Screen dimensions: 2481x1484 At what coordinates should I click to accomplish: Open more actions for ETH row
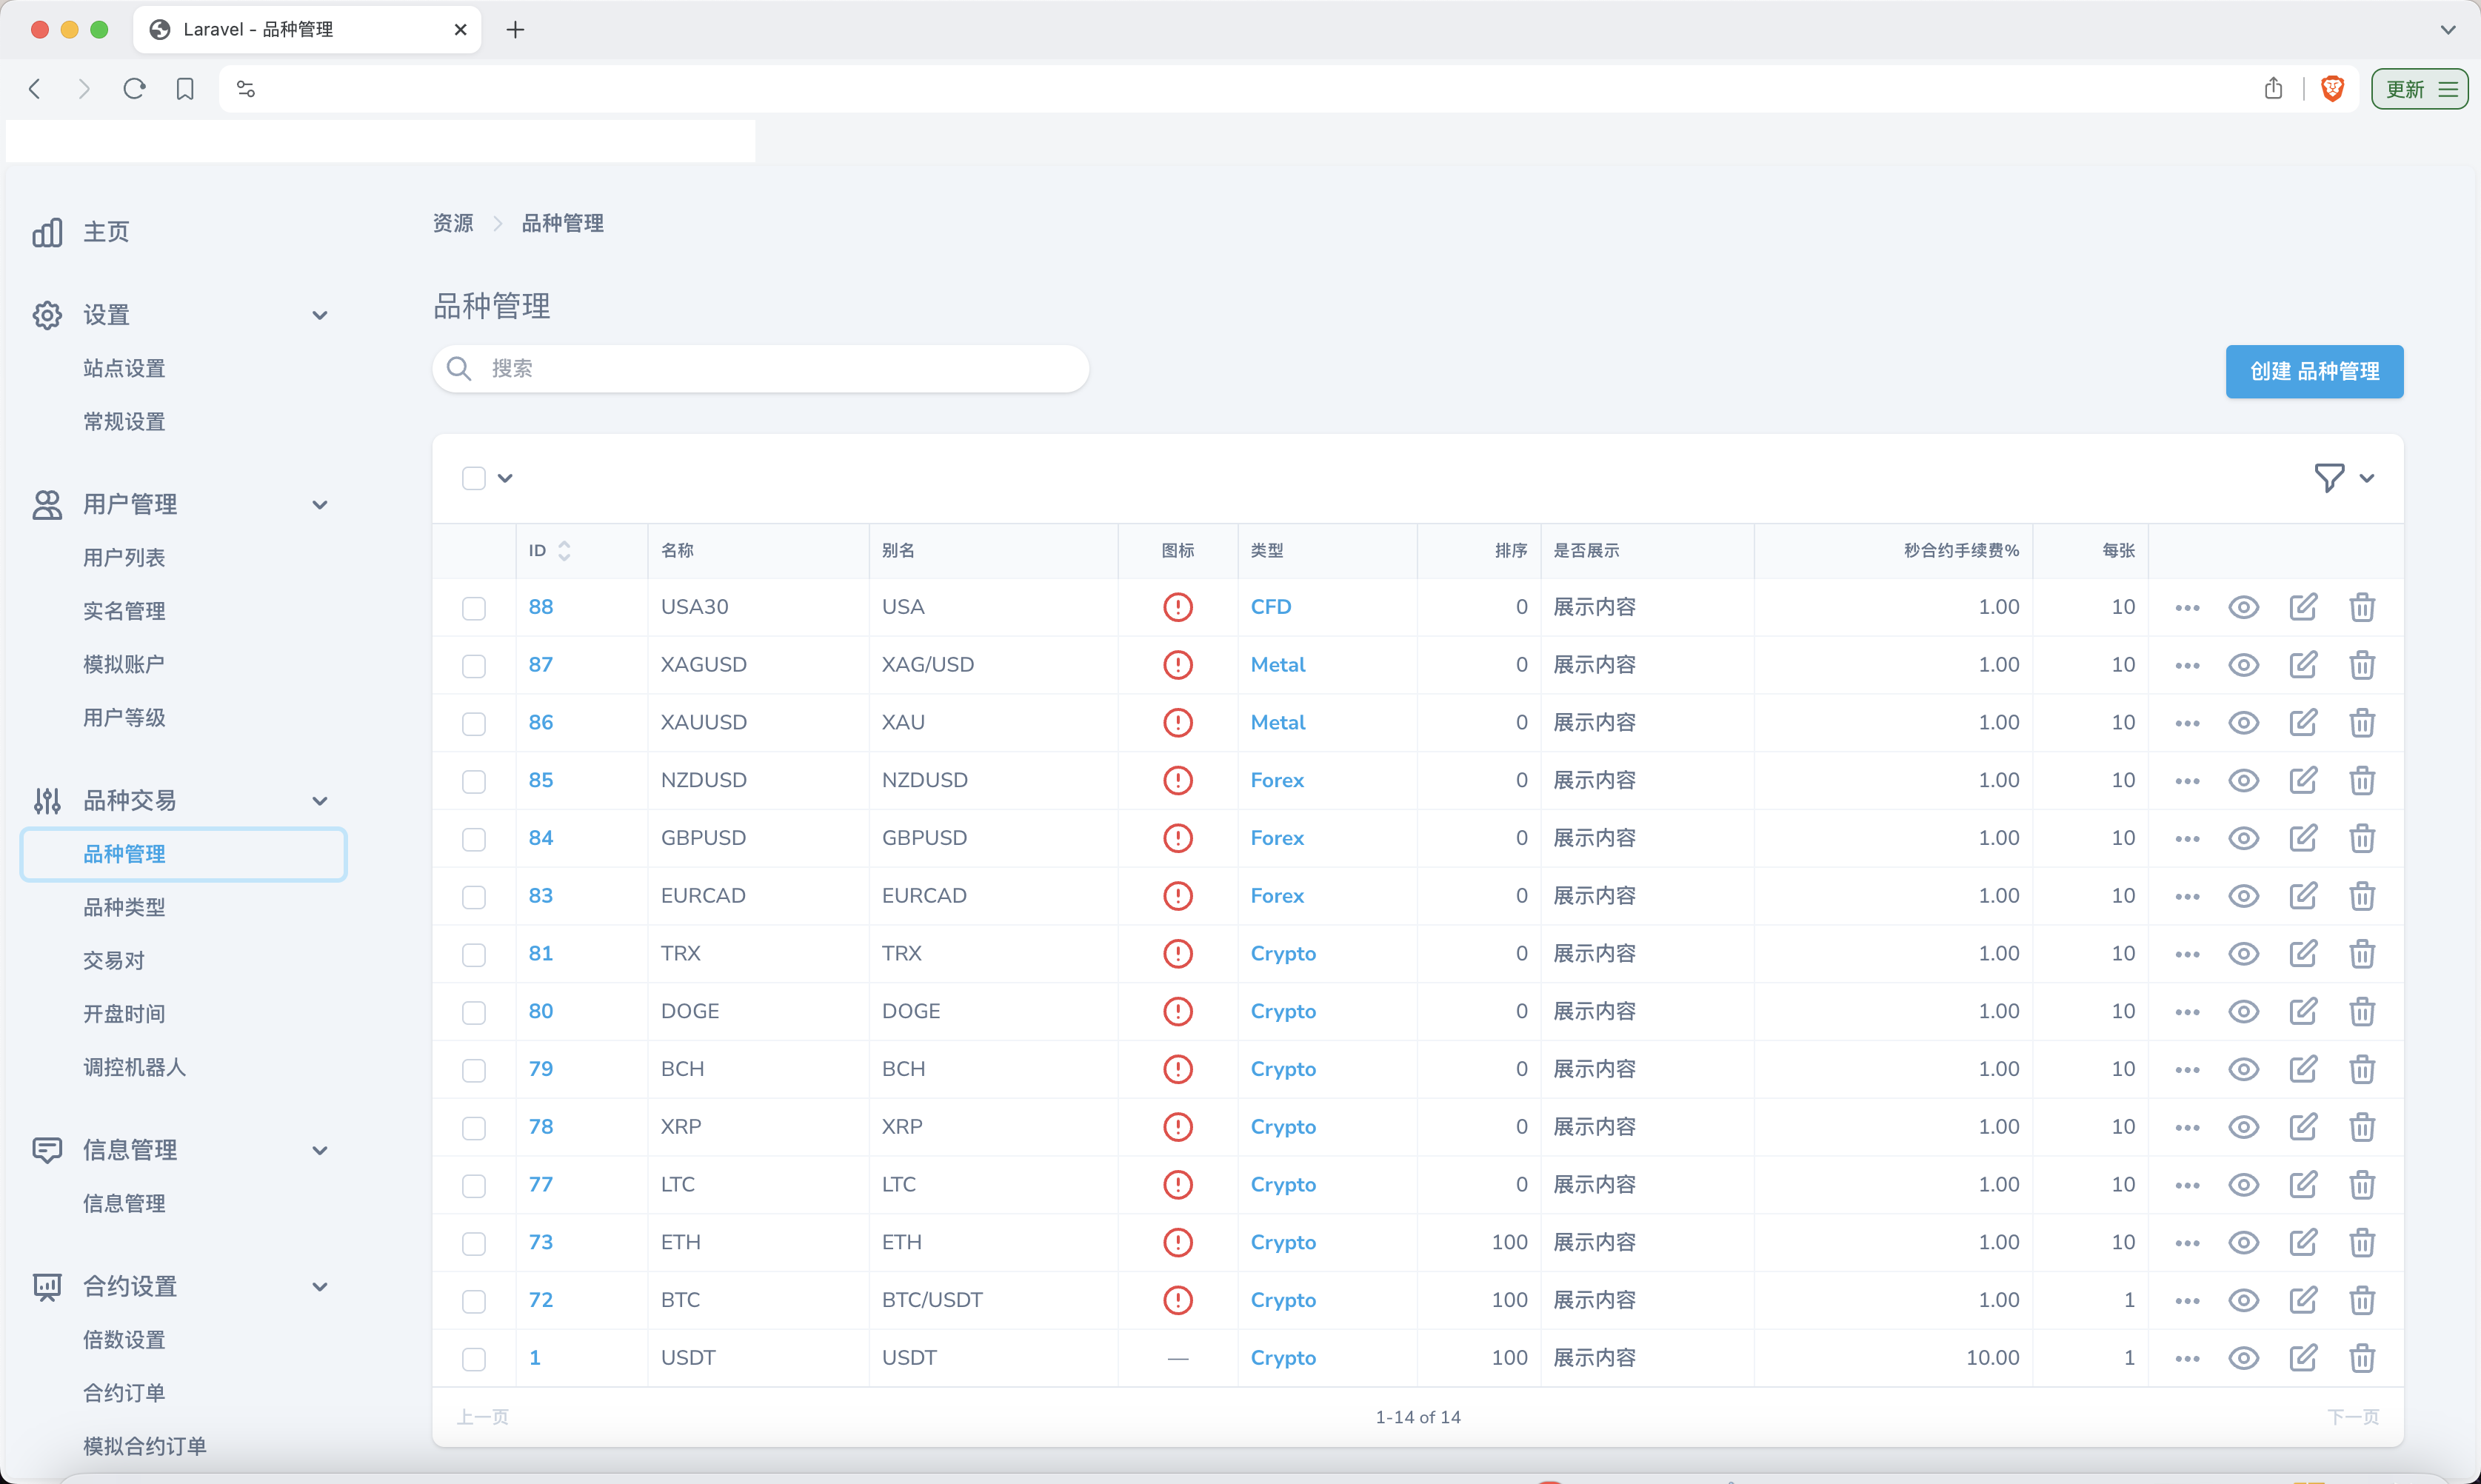point(2187,1243)
